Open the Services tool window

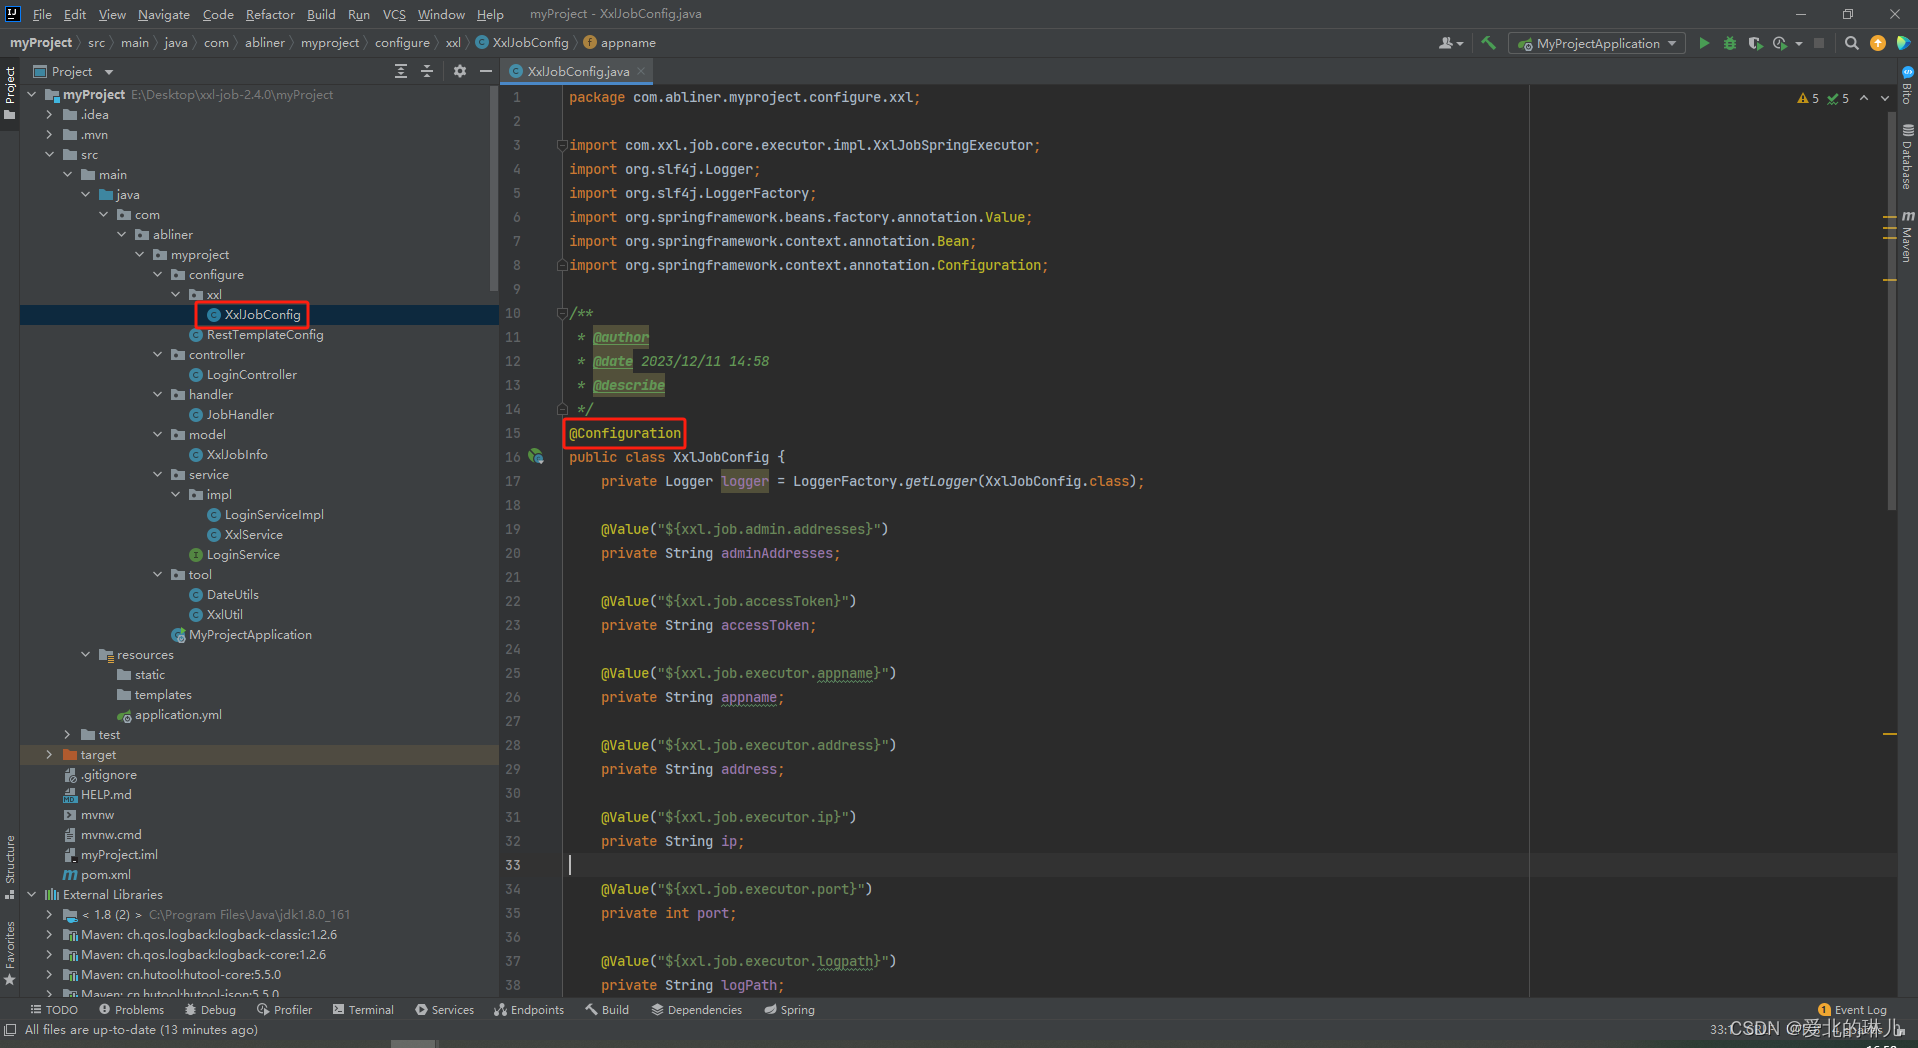click(x=445, y=1010)
